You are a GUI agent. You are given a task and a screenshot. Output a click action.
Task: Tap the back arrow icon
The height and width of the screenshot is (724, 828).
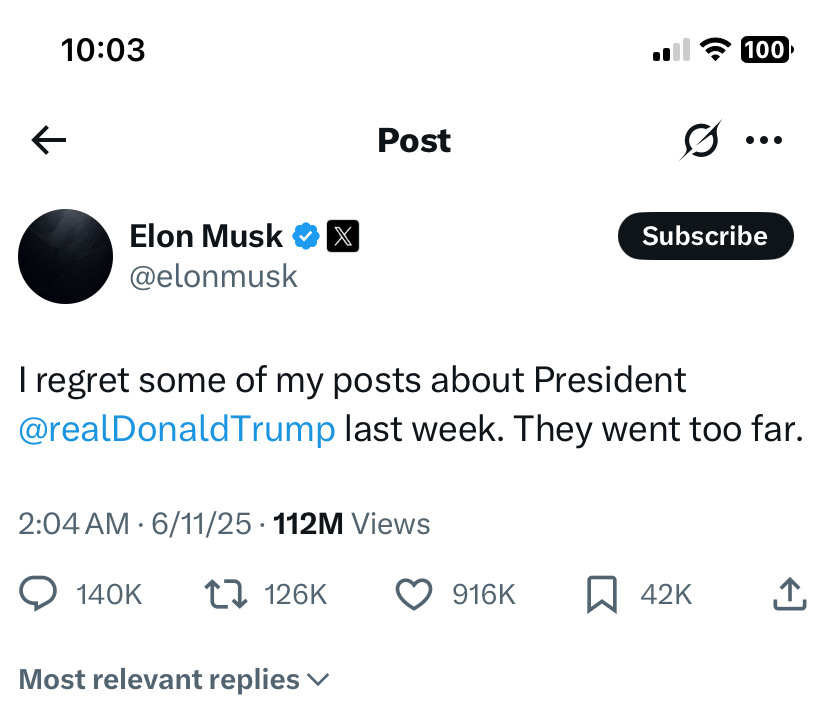[49, 140]
